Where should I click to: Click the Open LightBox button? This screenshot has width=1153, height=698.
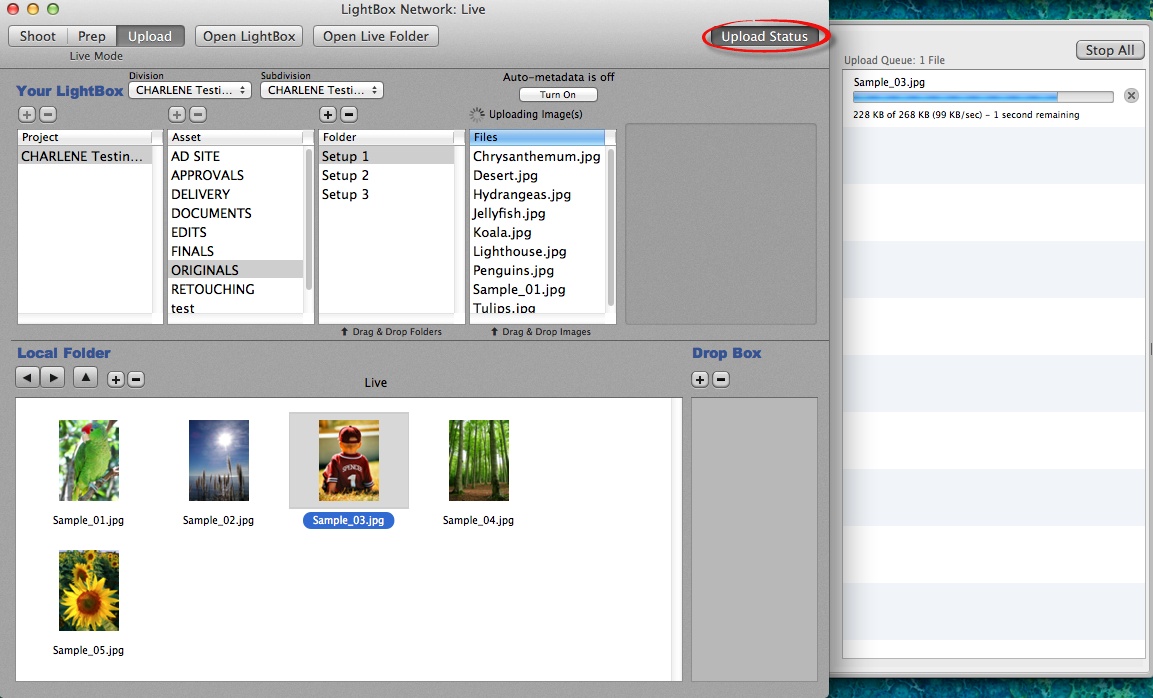coord(249,37)
